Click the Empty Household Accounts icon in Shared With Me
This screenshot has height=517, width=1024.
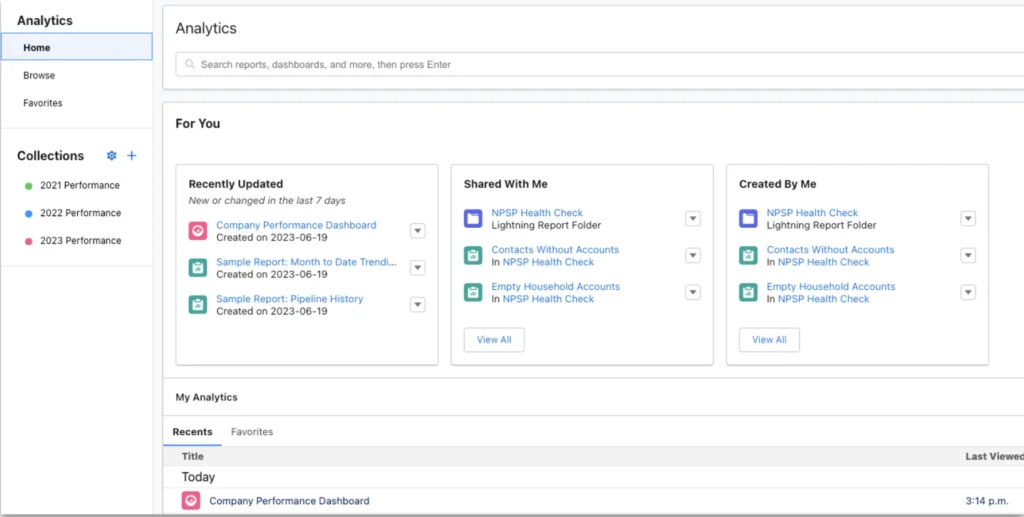tap(473, 293)
